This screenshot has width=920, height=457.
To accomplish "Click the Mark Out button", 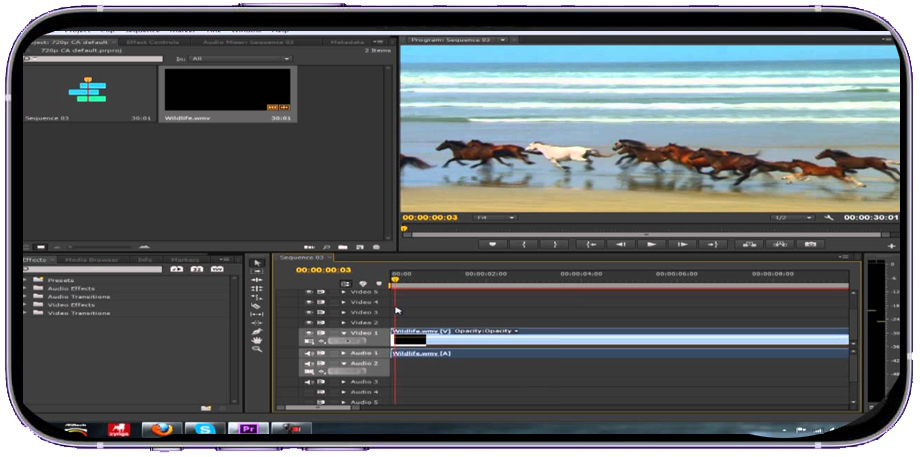I will point(555,245).
